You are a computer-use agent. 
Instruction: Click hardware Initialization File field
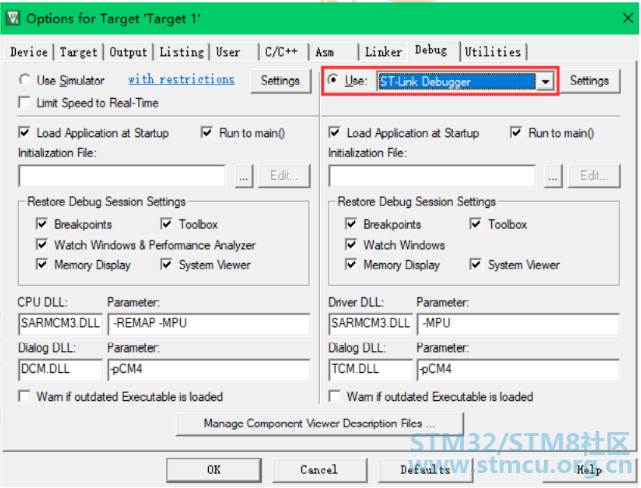coord(432,176)
